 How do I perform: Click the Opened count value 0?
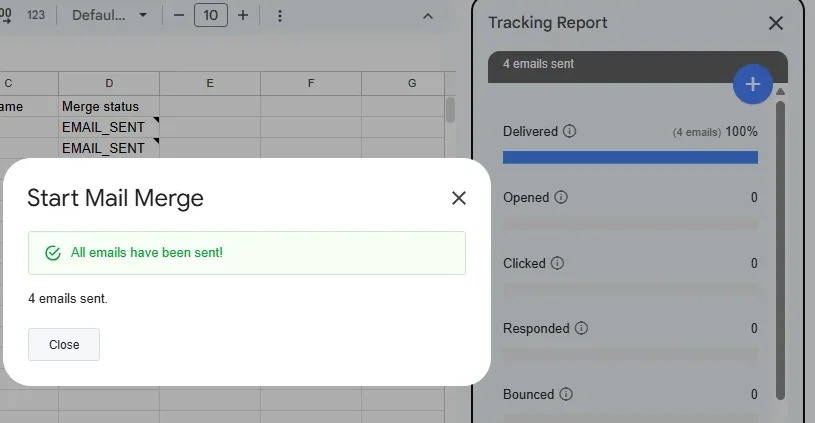click(x=754, y=197)
